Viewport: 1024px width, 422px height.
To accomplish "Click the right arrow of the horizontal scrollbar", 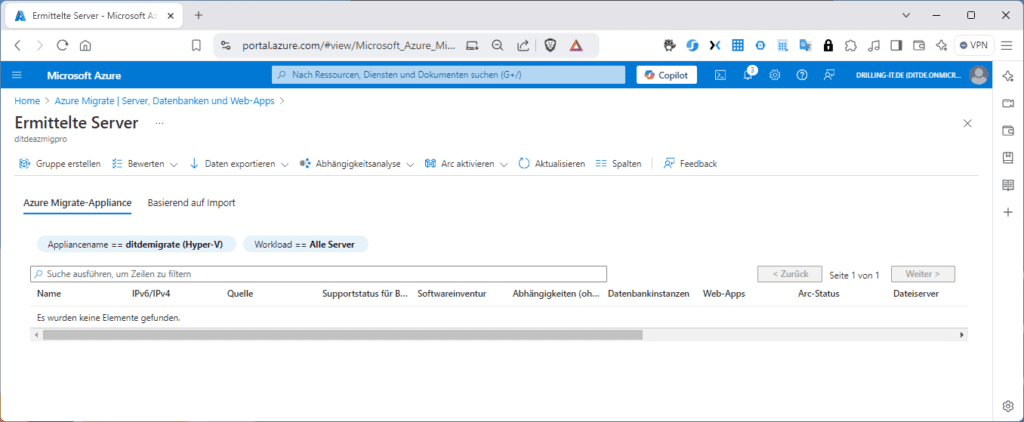I will pos(962,334).
